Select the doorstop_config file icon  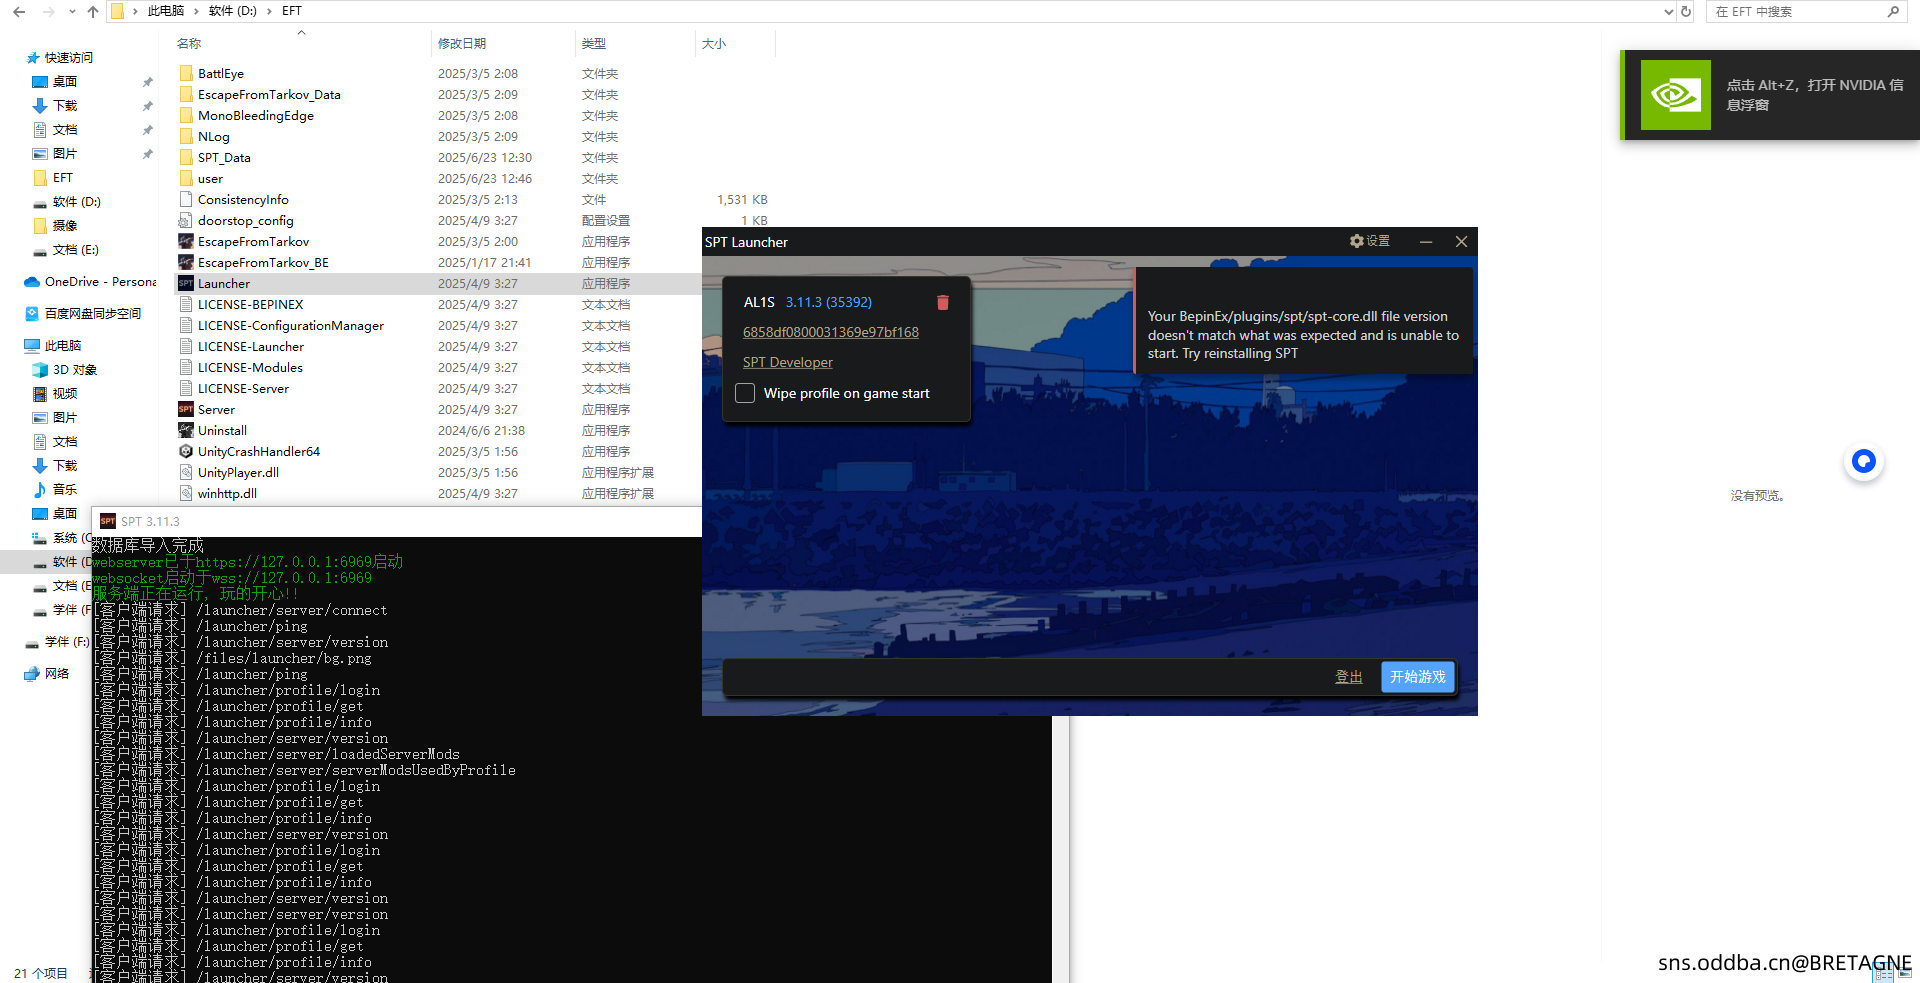(x=186, y=220)
